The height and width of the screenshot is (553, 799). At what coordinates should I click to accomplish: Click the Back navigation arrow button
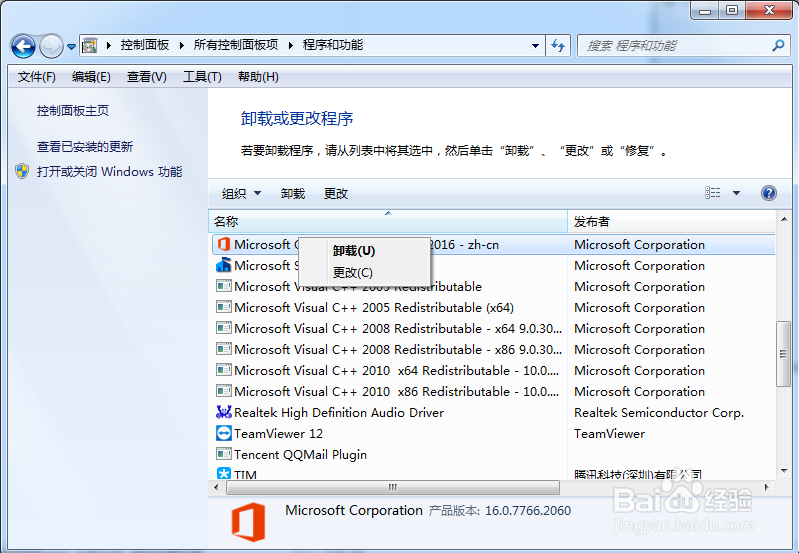[23, 46]
